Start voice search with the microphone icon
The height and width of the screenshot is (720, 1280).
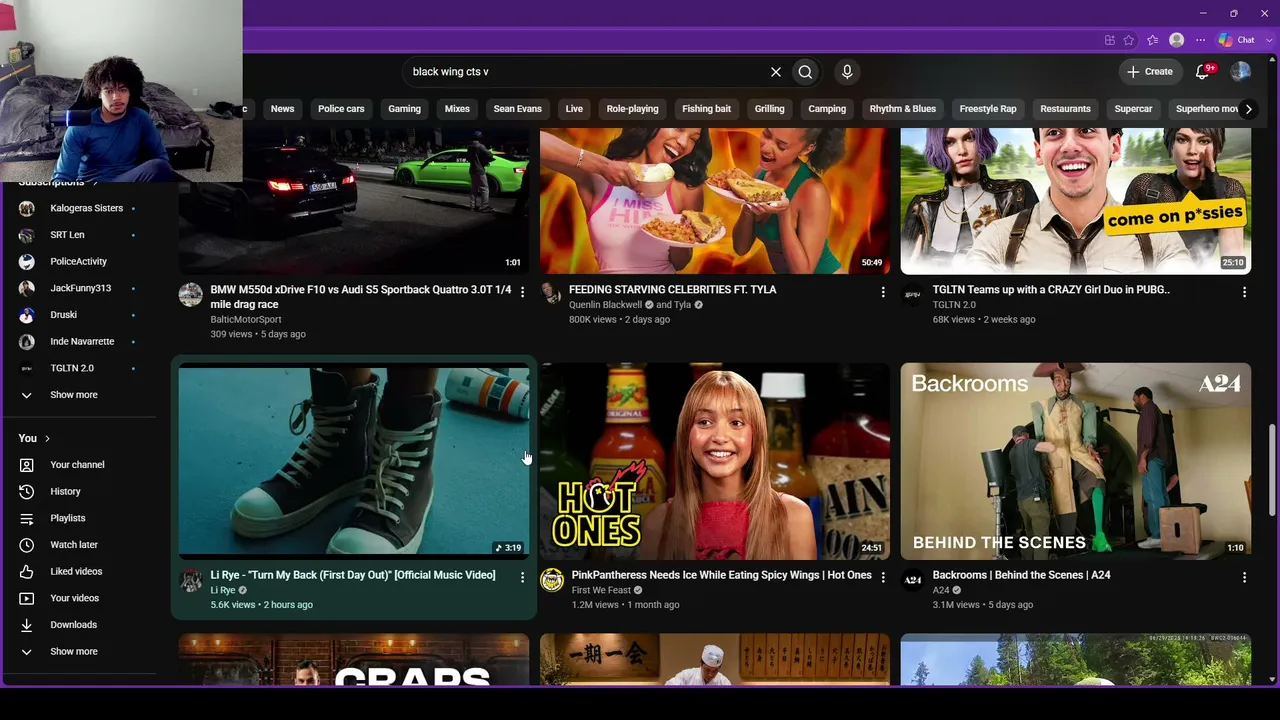click(847, 72)
